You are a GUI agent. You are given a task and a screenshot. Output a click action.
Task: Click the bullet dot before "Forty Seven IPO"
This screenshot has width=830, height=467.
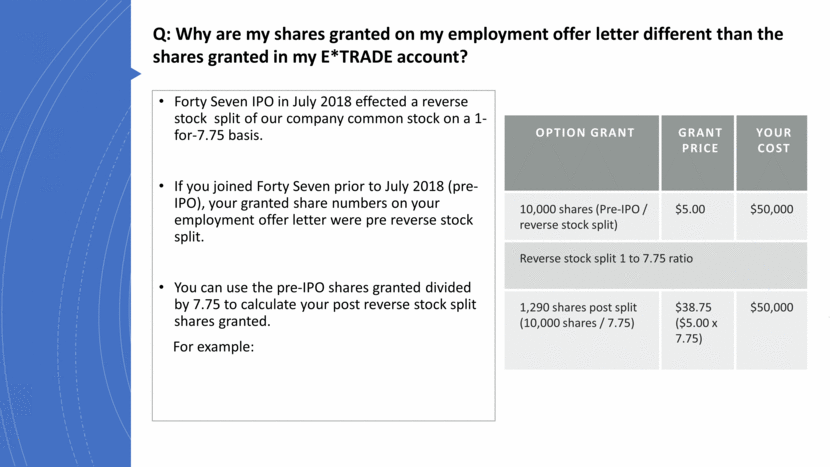coord(163,102)
